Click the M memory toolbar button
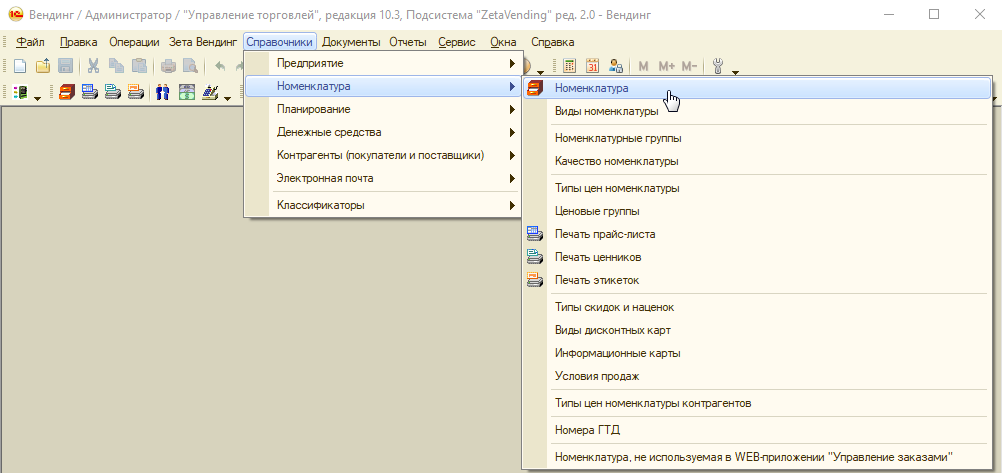The width and height of the screenshot is (1002, 473). [x=644, y=66]
